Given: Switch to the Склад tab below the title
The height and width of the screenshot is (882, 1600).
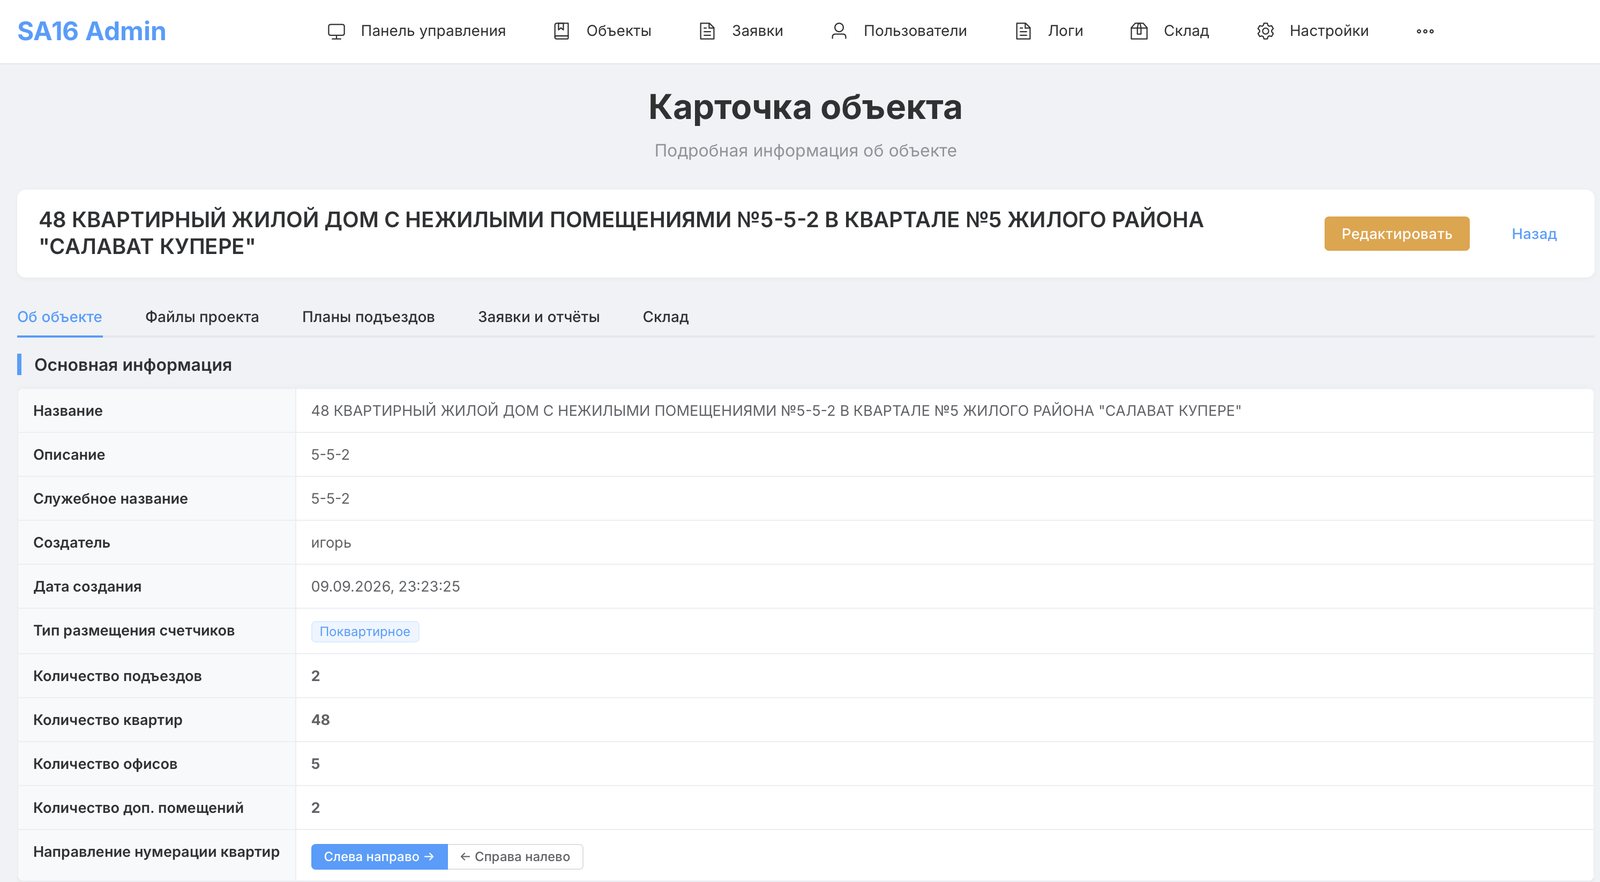Looking at the screenshot, I should (x=666, y=317).
